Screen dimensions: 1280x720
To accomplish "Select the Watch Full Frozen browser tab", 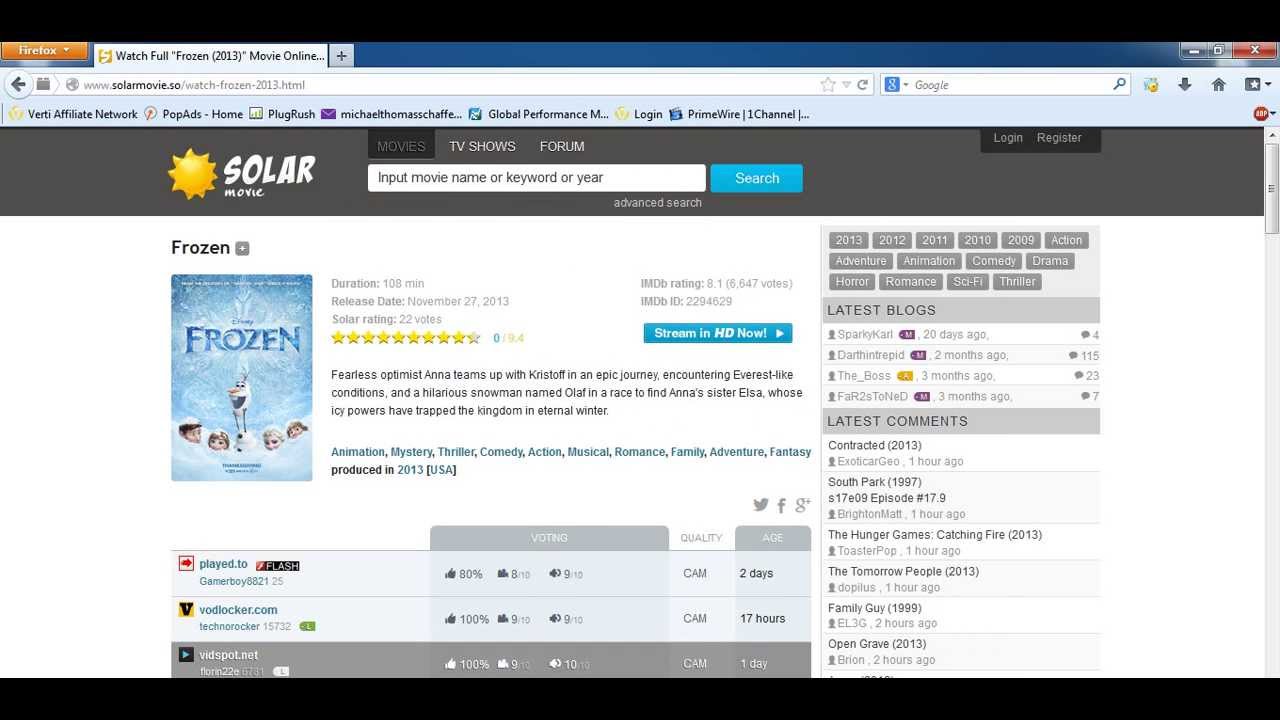I will click(x=211, y=56).
